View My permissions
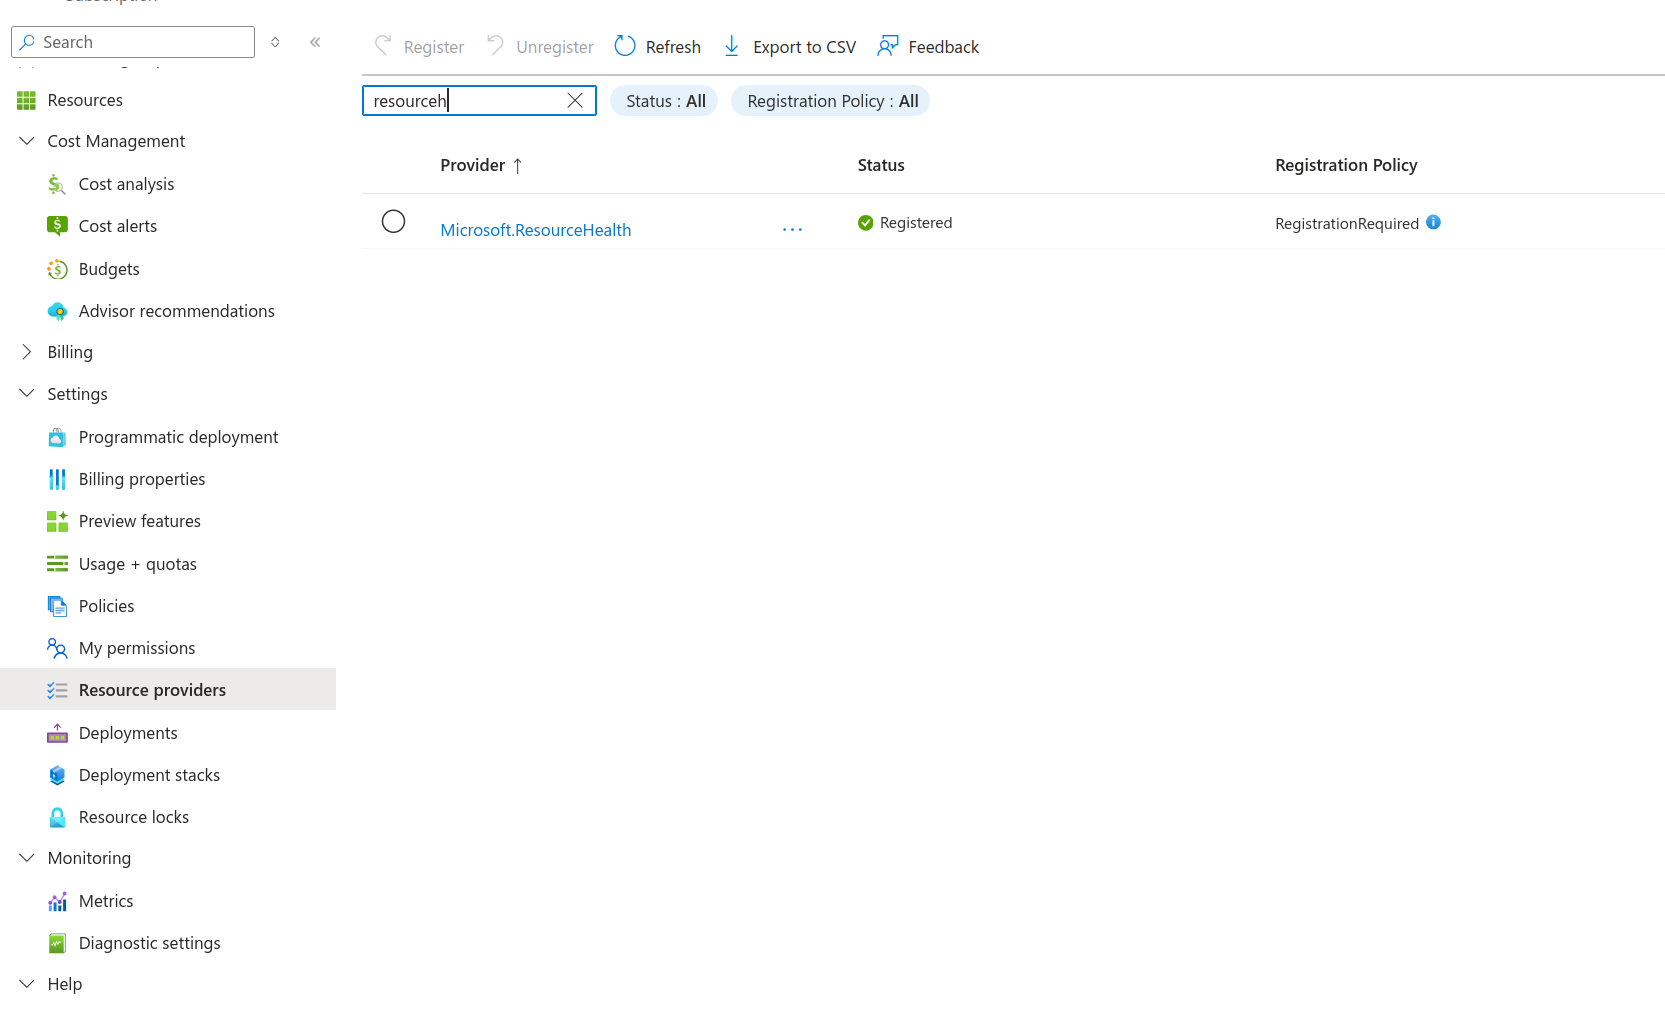The image size is (1665, 1014). (x=137, y=648)
